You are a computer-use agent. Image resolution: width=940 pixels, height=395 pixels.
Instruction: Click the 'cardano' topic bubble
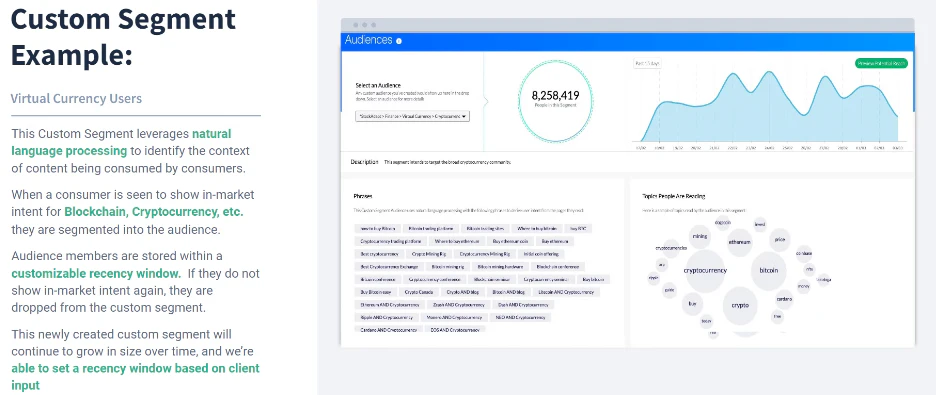coord(784,298)
